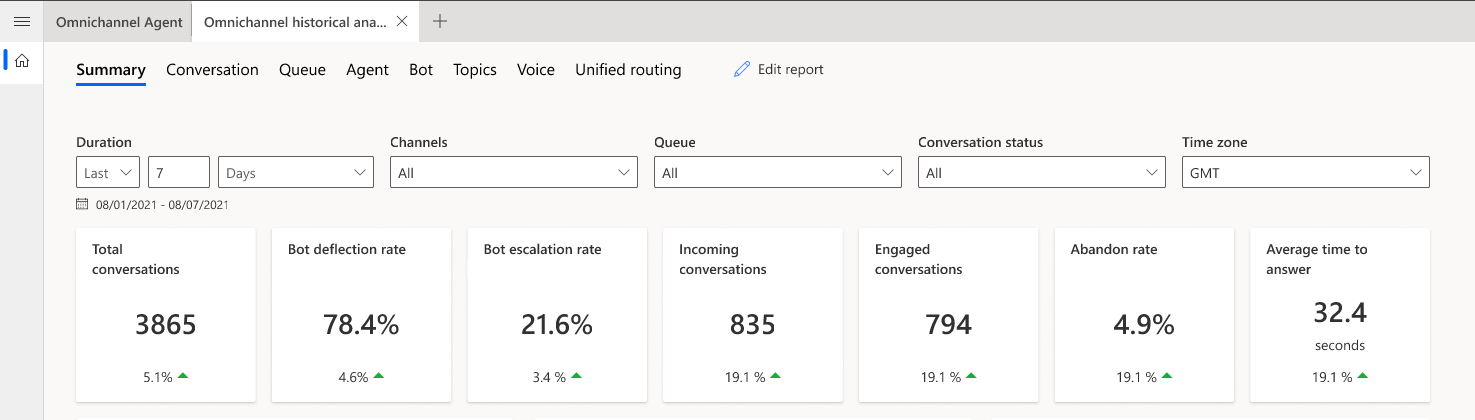Select the Abandon rate value 4.9%

tap(1144, 325)
